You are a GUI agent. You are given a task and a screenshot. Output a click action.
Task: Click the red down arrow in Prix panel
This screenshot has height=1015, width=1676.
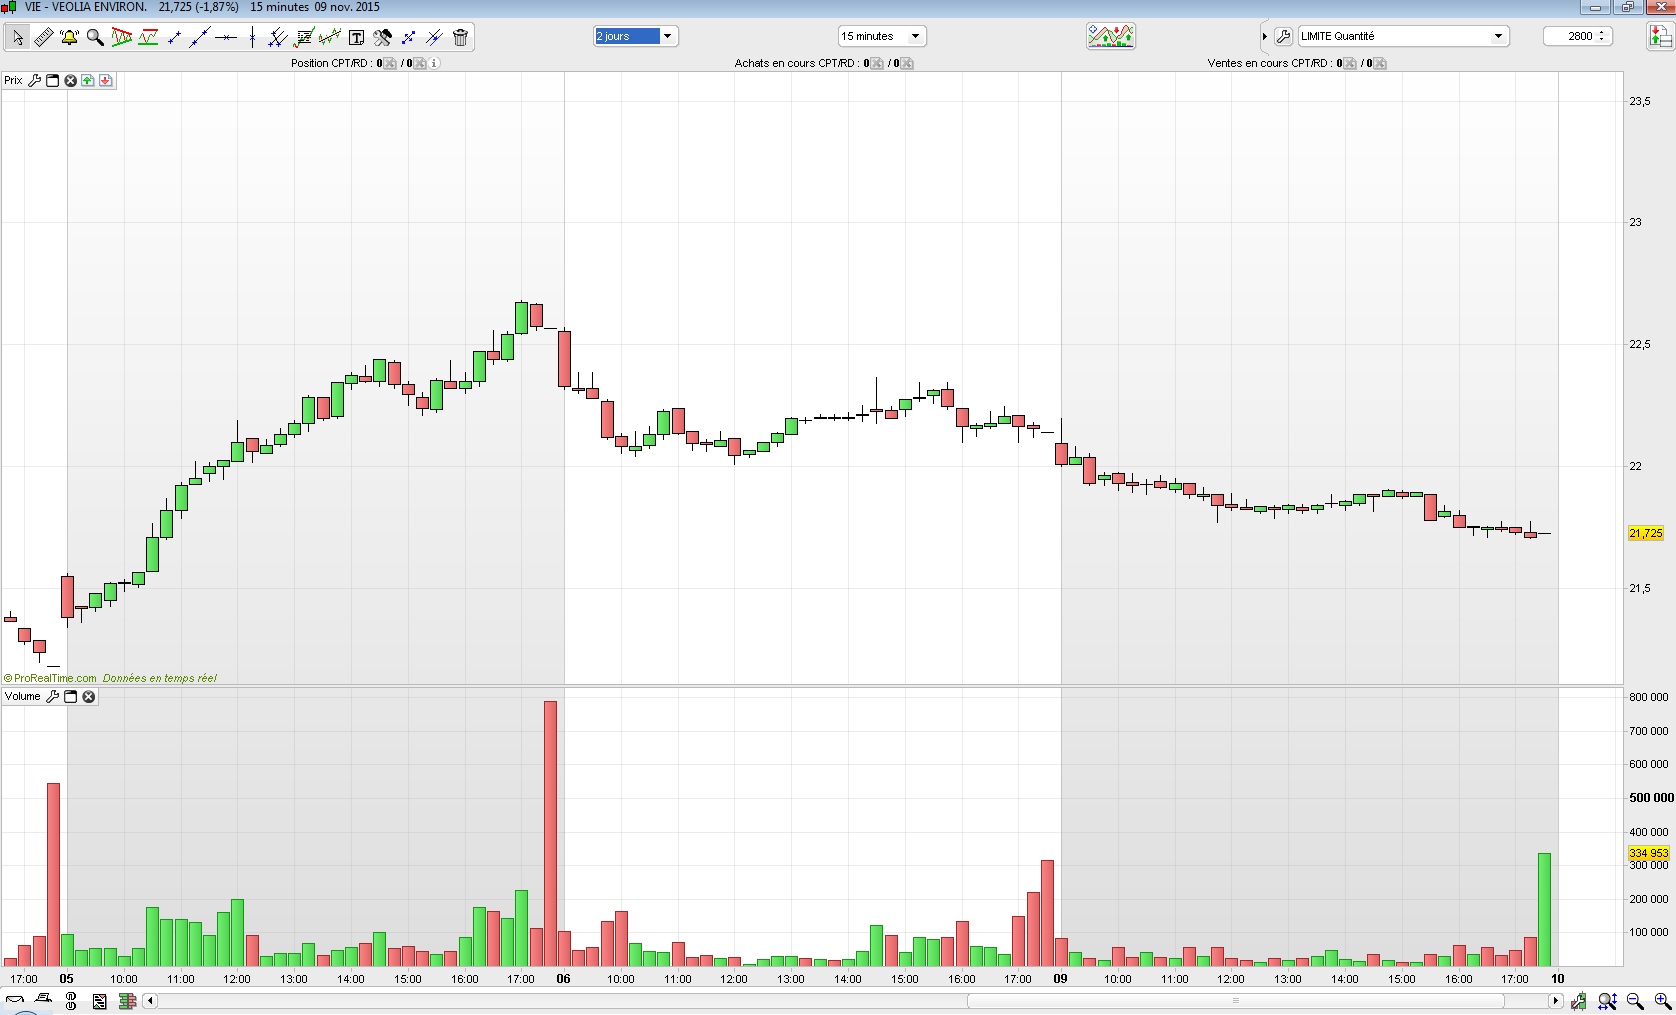tap(106, 80)
